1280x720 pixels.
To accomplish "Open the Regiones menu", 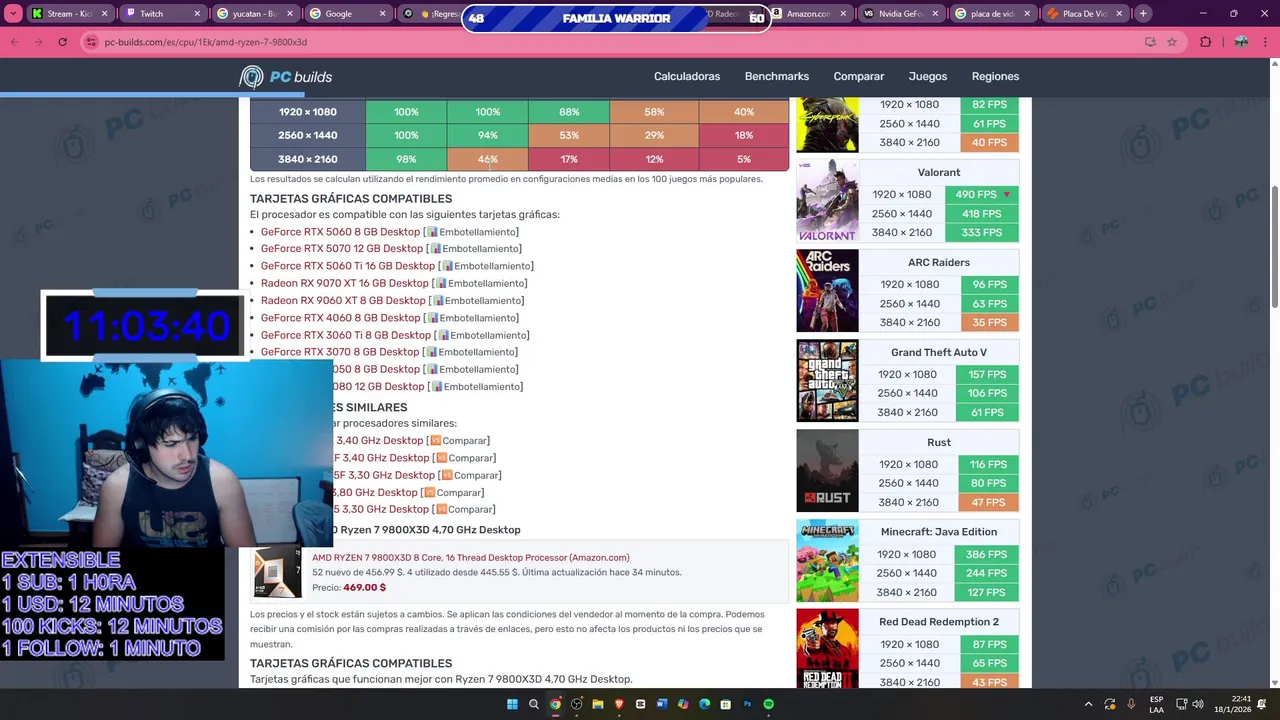I will click(x=995, y=77).
